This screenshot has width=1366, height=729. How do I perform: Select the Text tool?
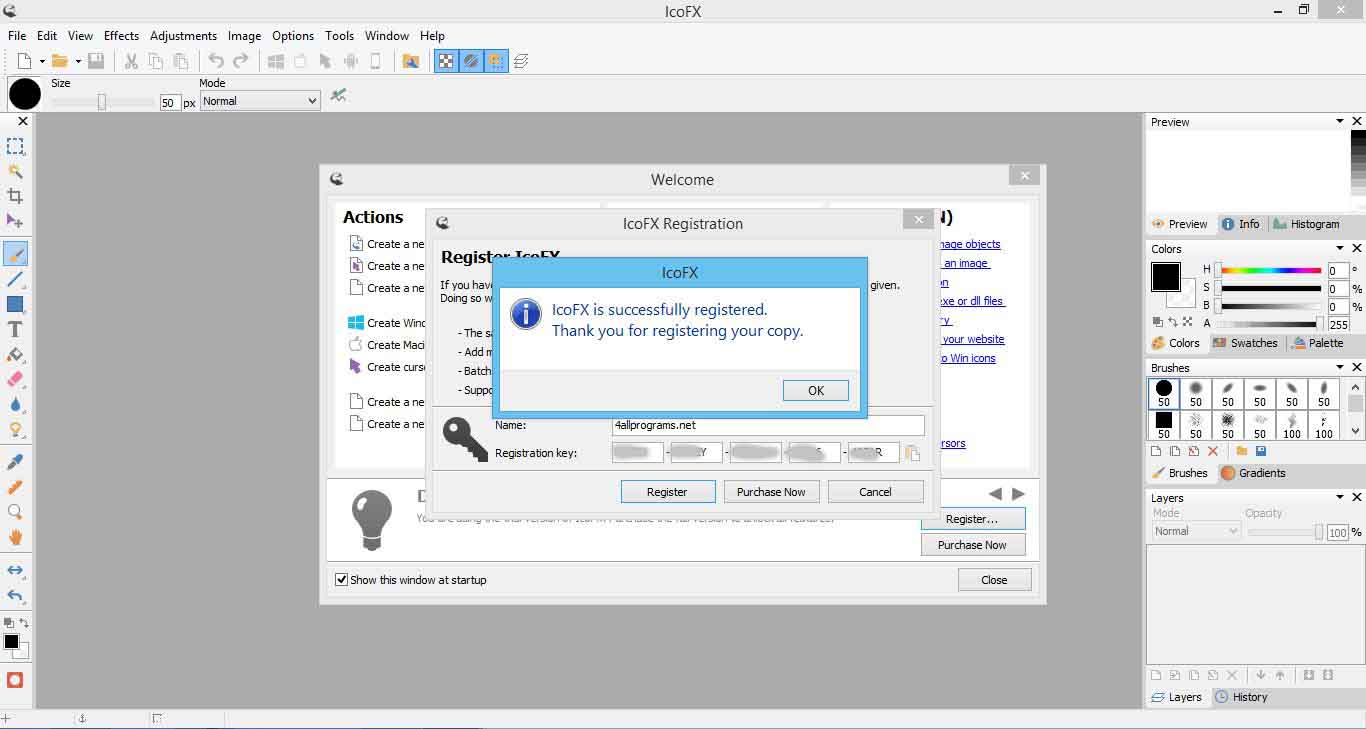(x=15, y=329)
